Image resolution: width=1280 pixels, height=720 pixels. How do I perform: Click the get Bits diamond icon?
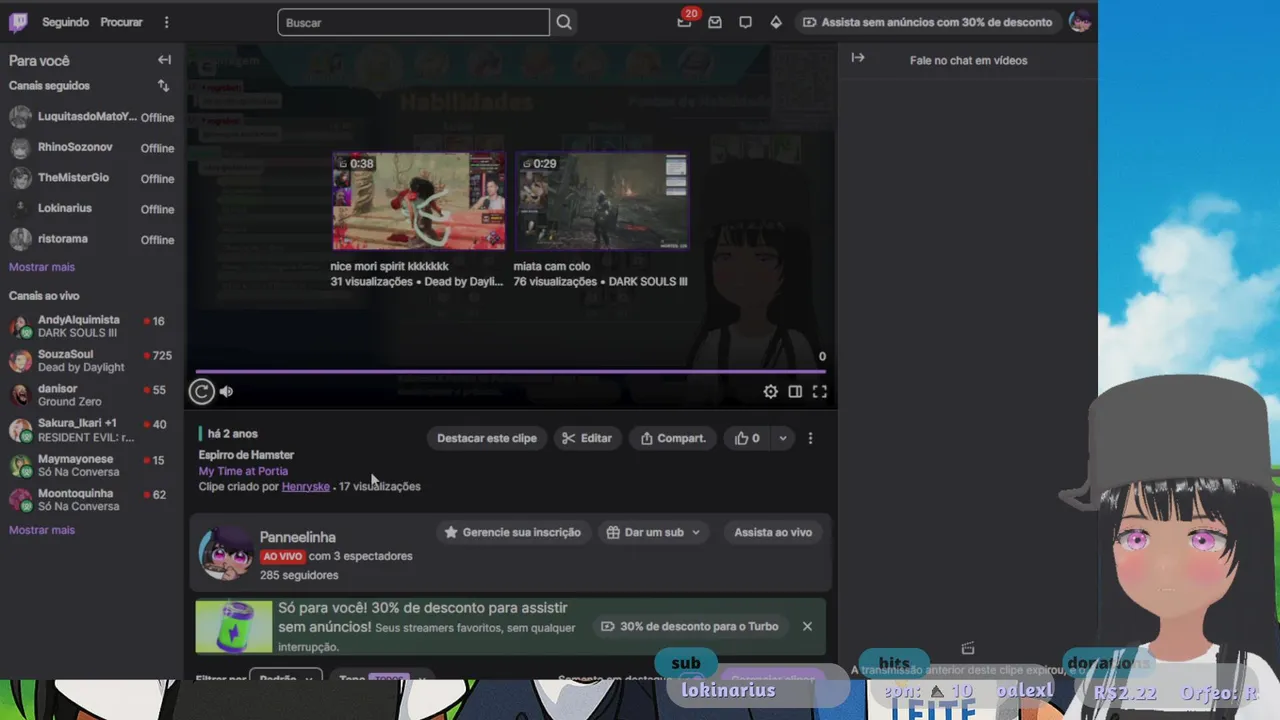coord(776,22)
